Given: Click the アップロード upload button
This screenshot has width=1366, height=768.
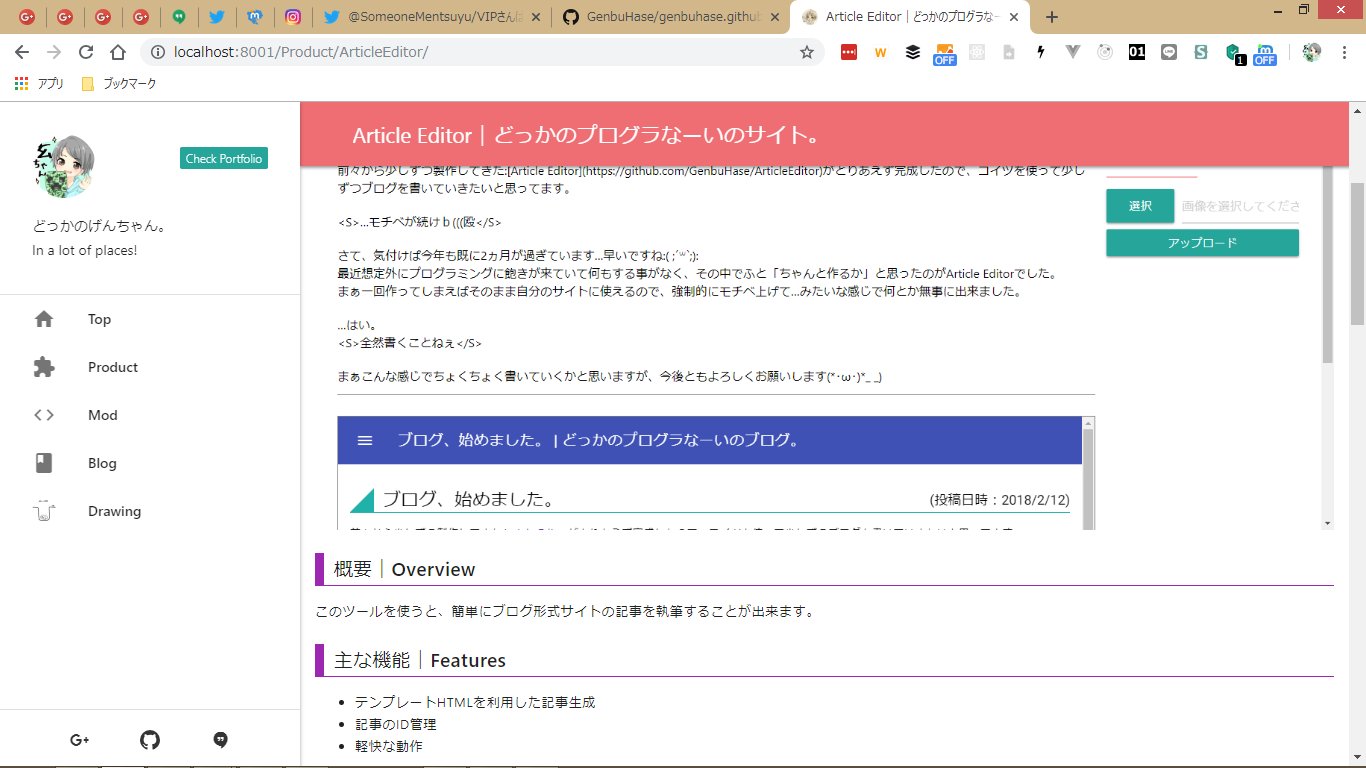Looking at the screenshot, I should pos(1202,243).
